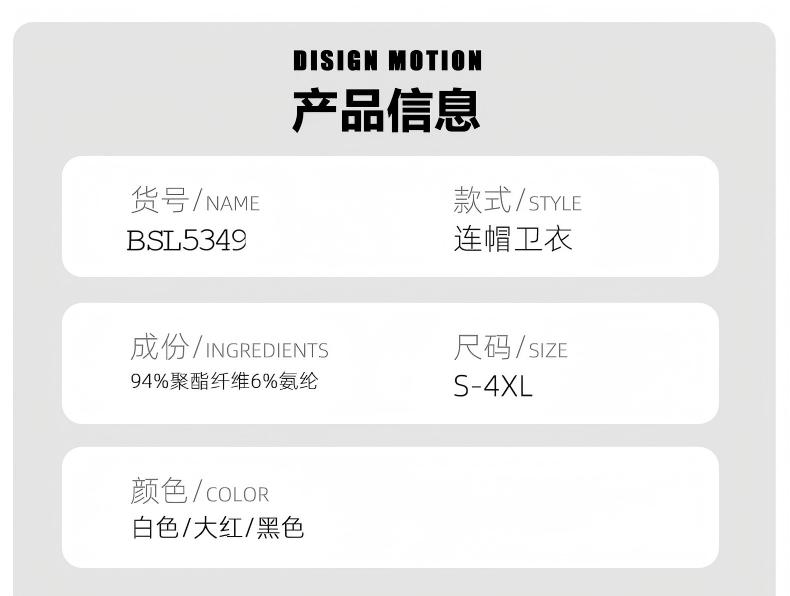Click the SIZE caption text
Screen dimensions: 790x596
(548, 351)
